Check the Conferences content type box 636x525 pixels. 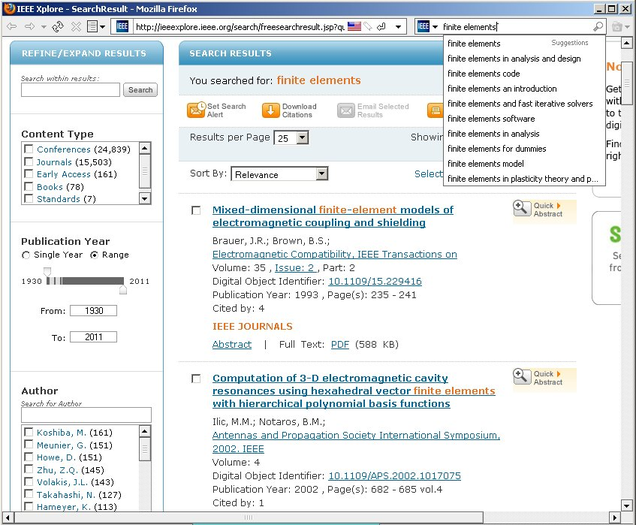[x=28, y=149]
